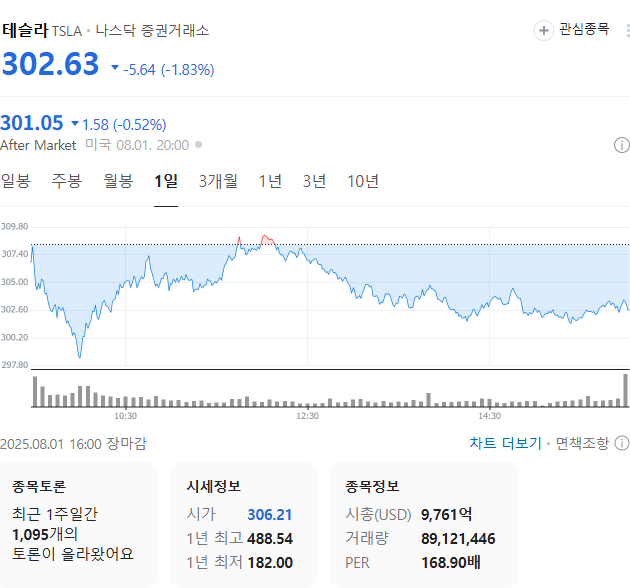
Task: Click the 관심종목 label
Action: click(584, 29)
